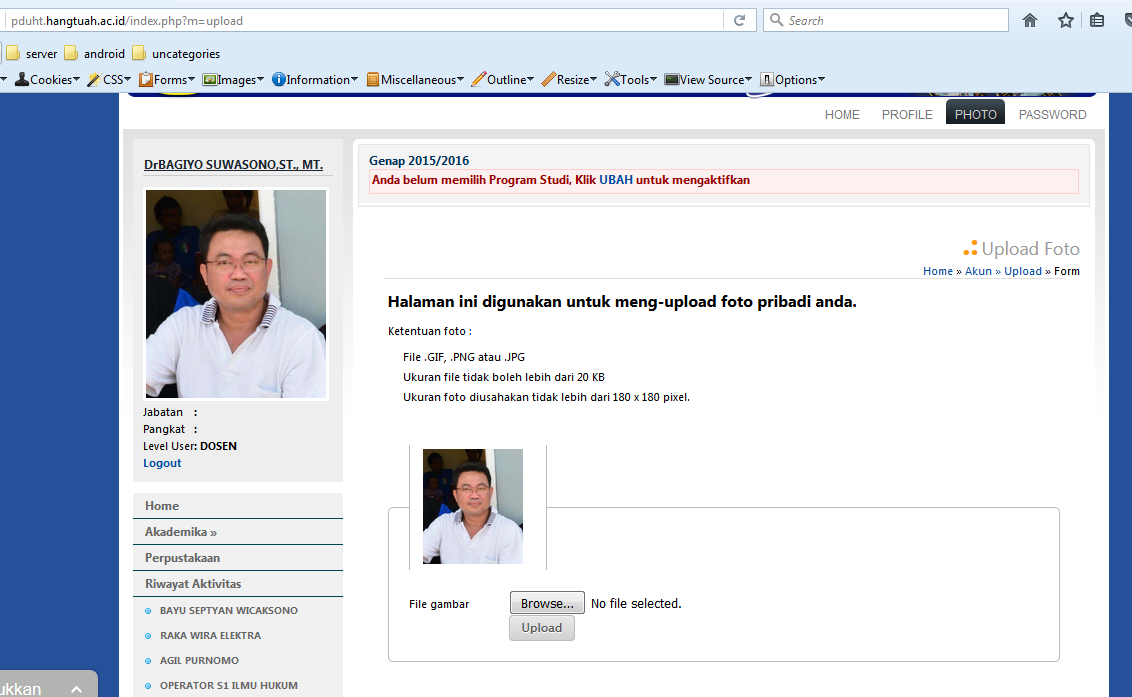Select OPERATOR S1 ILMU HUKUM entry

click(228, 685)
